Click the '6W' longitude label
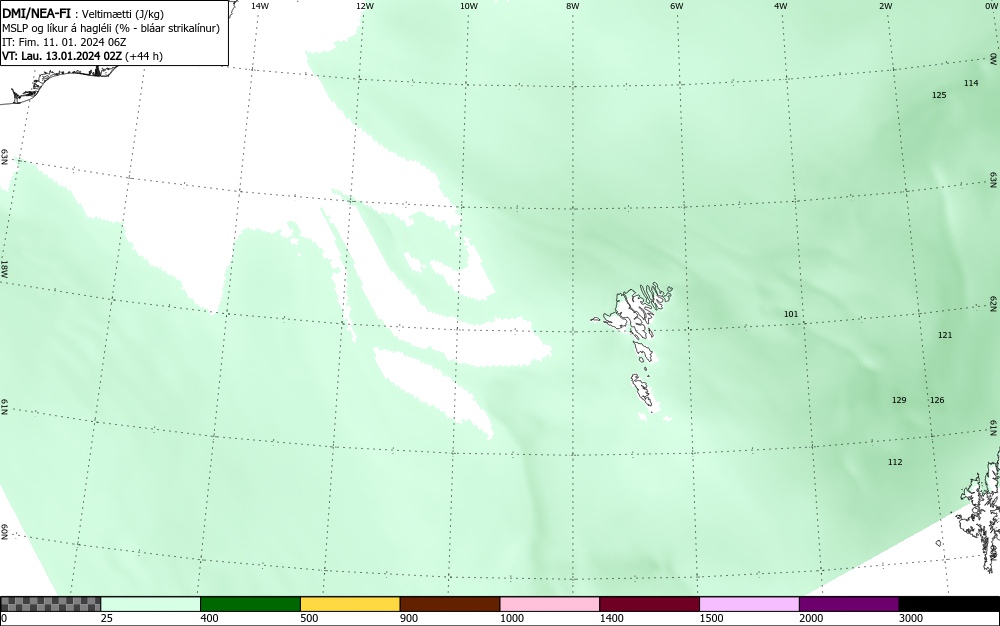The image size is (1000, 626). pyautogui.click(x=677, y=6)
